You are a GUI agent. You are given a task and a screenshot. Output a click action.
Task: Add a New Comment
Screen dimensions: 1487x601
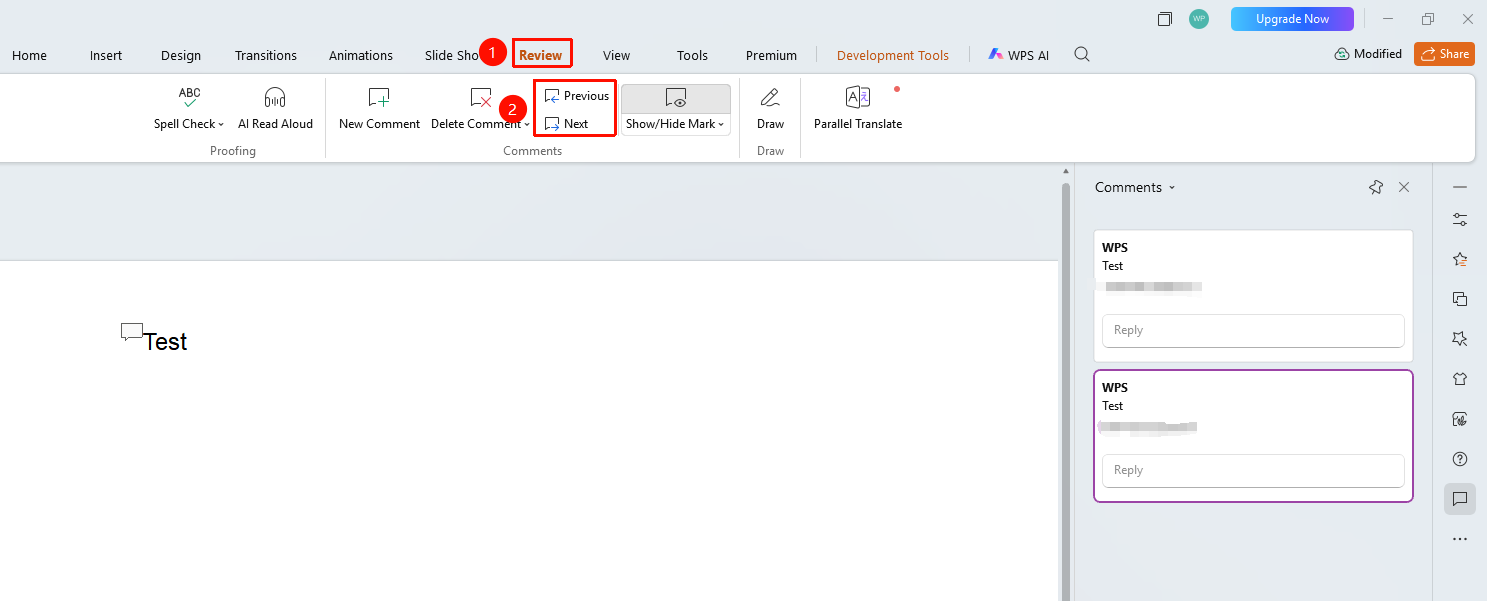tap(379, 109)
